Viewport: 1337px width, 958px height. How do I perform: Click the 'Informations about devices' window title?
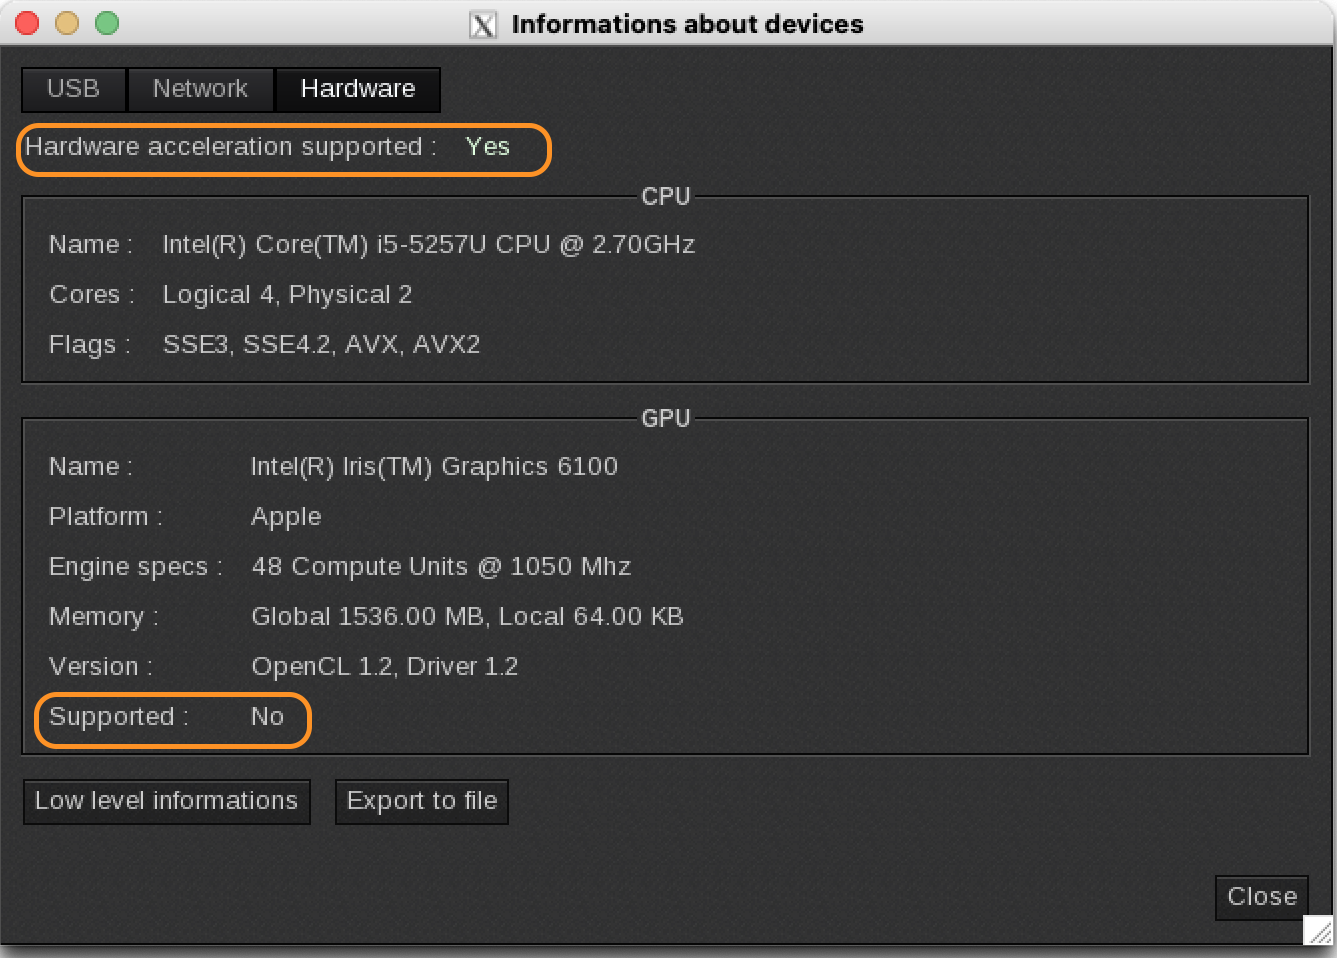click(687, 25)
